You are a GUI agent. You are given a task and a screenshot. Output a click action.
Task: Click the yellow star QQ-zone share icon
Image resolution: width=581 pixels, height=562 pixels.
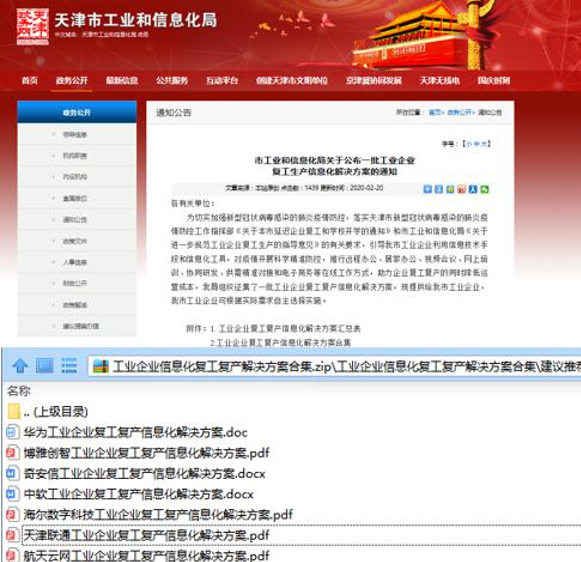[450, 189]
